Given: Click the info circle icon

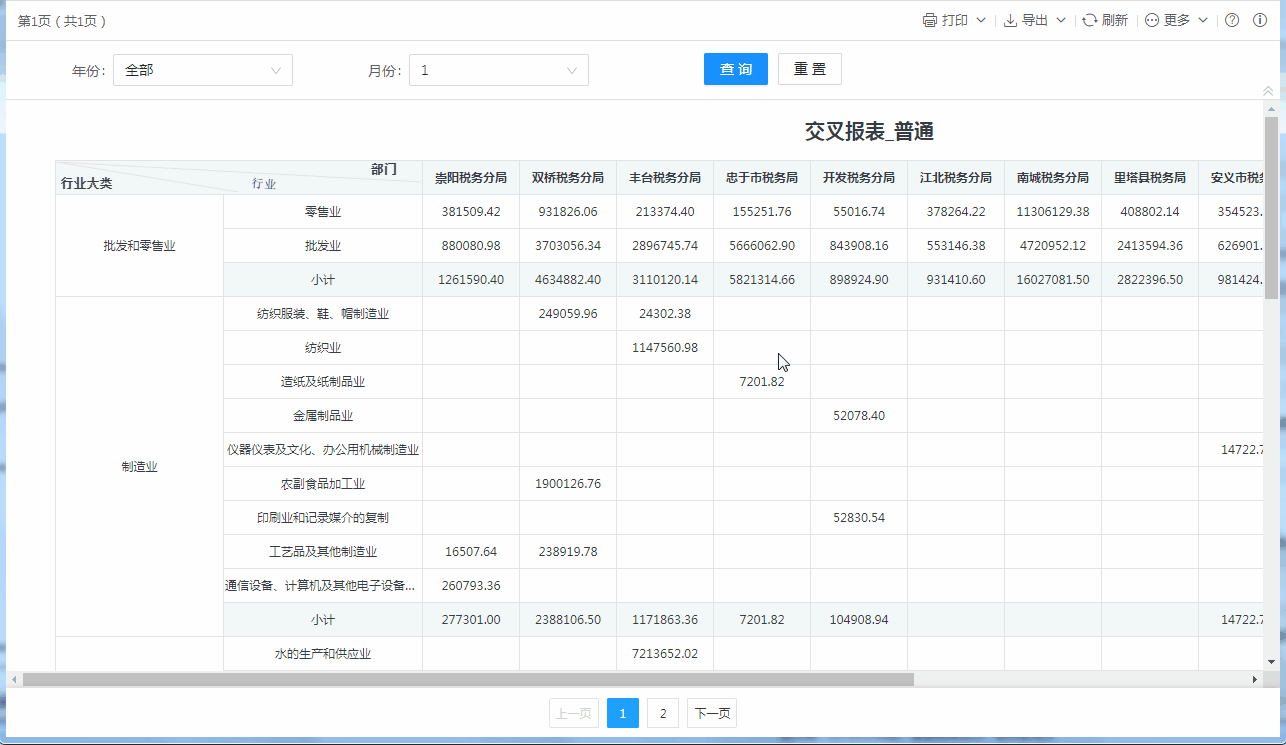Looking at the screenshot, I should pyautogui.click(x=1260, y=20).
